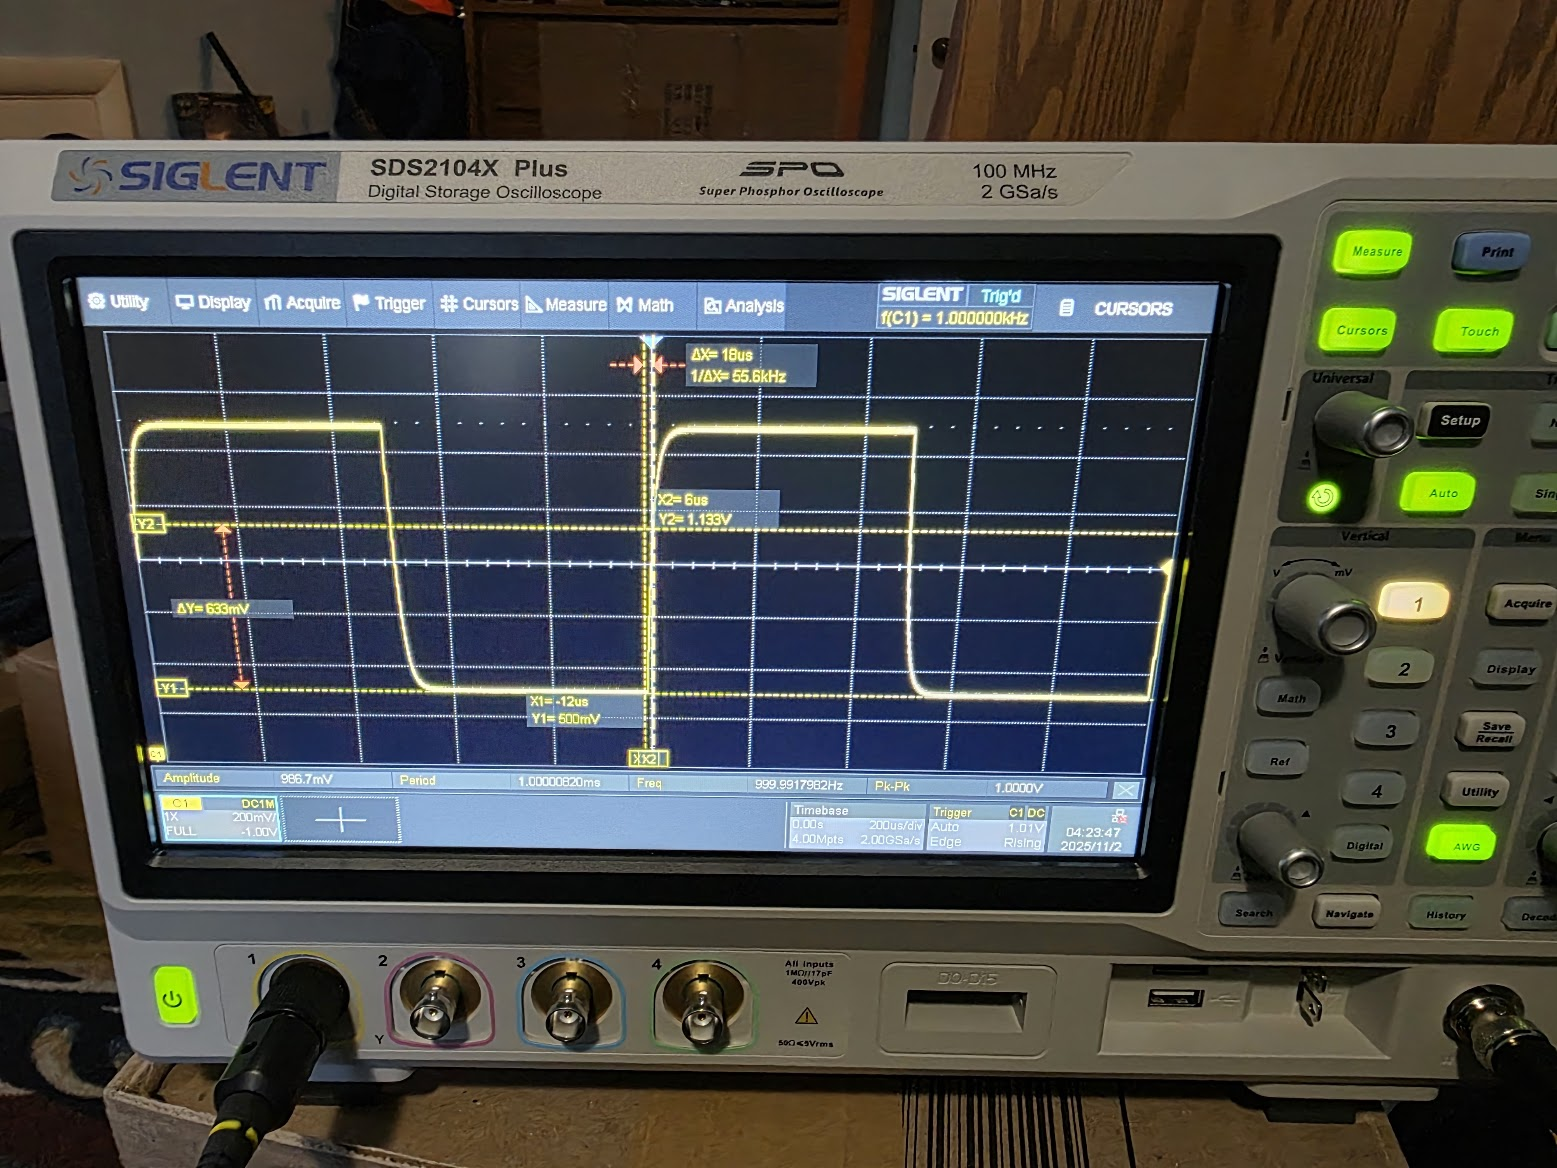Select the X2= 6us cursor label
The width and height of the screenshot is (1557, 1168).
[x=683, y=500]
